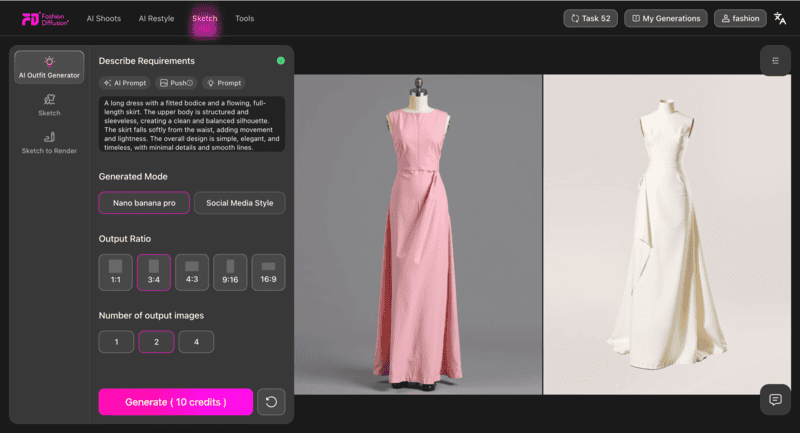Choose the 16:9 output ratio

tap(268, 272)
